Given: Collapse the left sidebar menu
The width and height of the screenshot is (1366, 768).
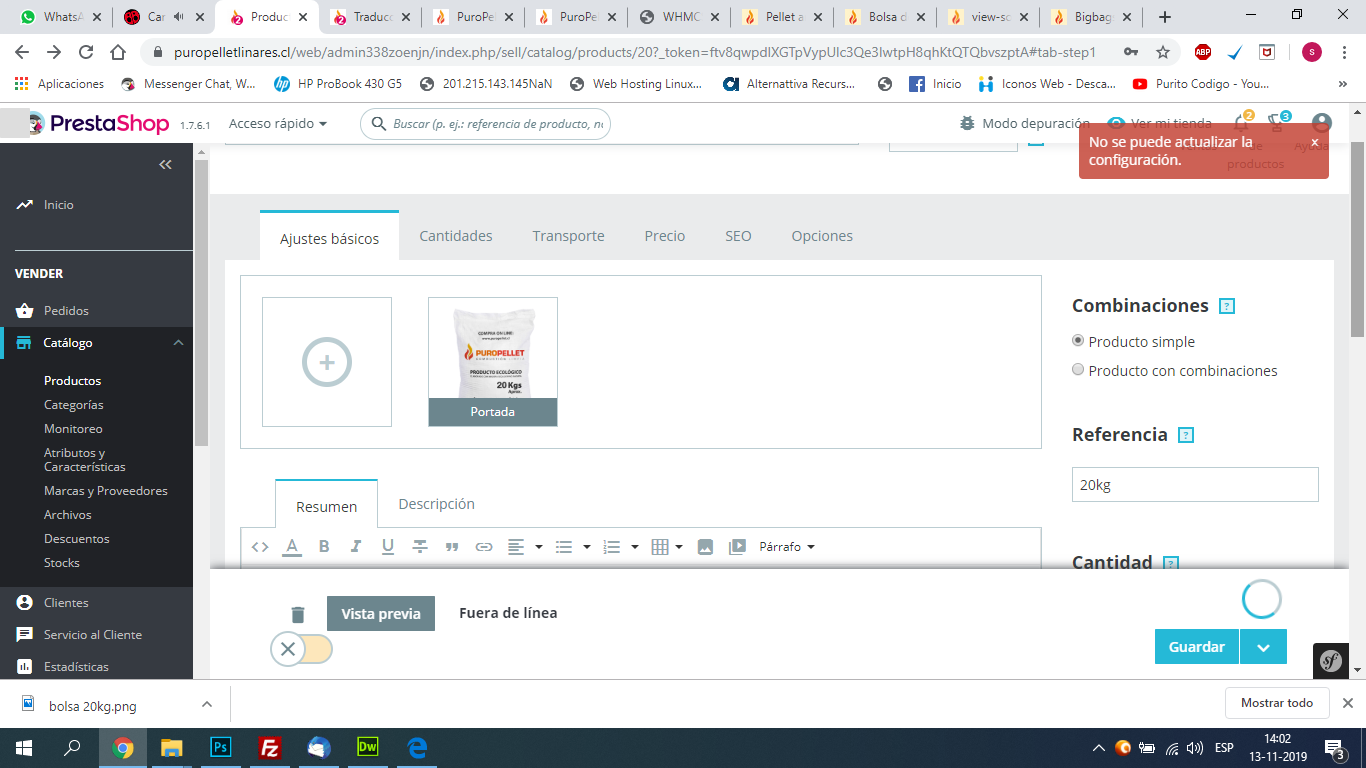Looking at the screenshot, I should [x=166, y=165].
